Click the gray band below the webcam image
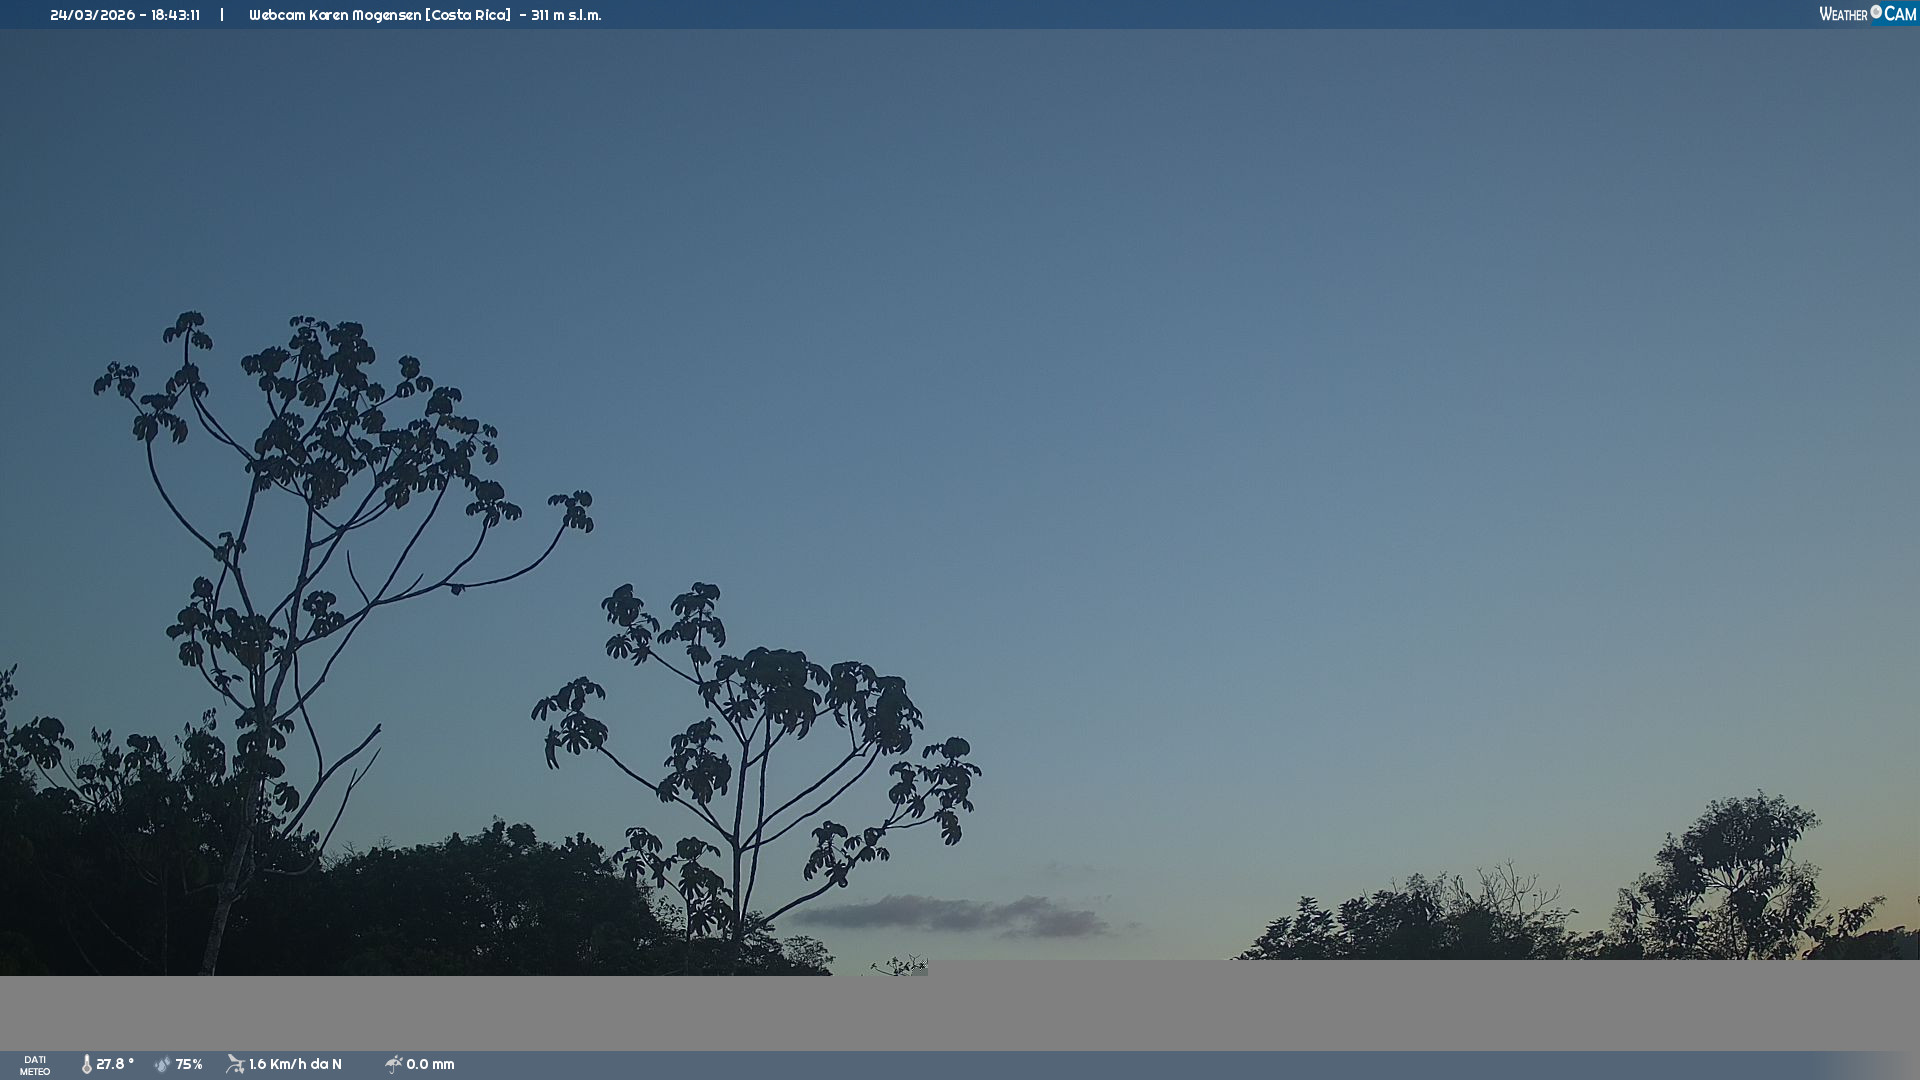 pos(960,1012)
